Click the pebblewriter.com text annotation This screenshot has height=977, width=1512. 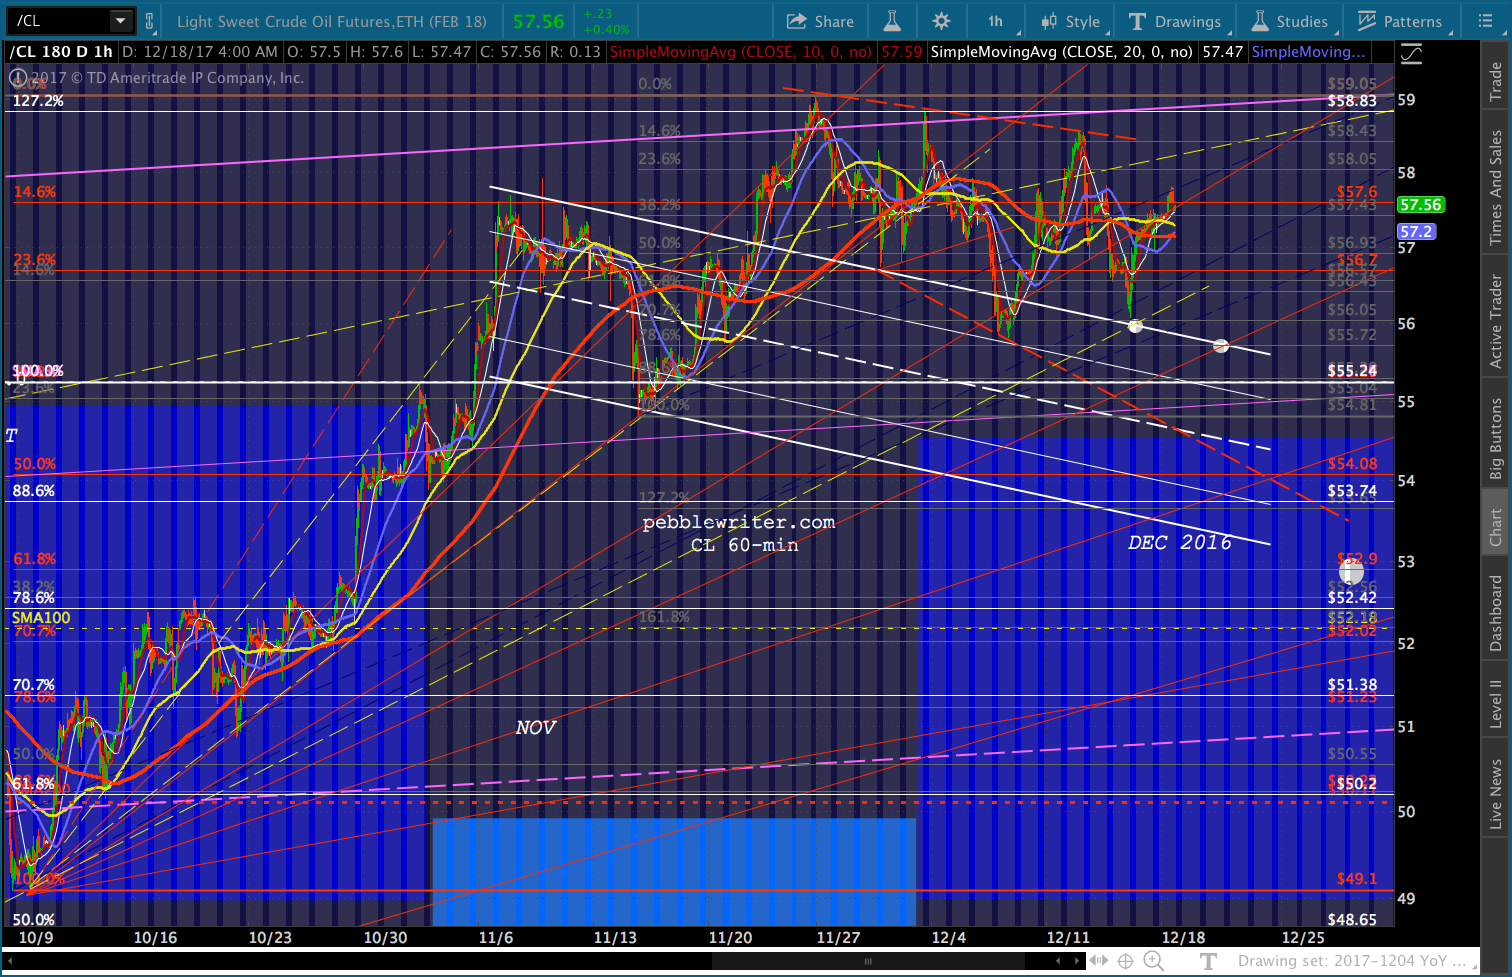click(x=739, y=522)
